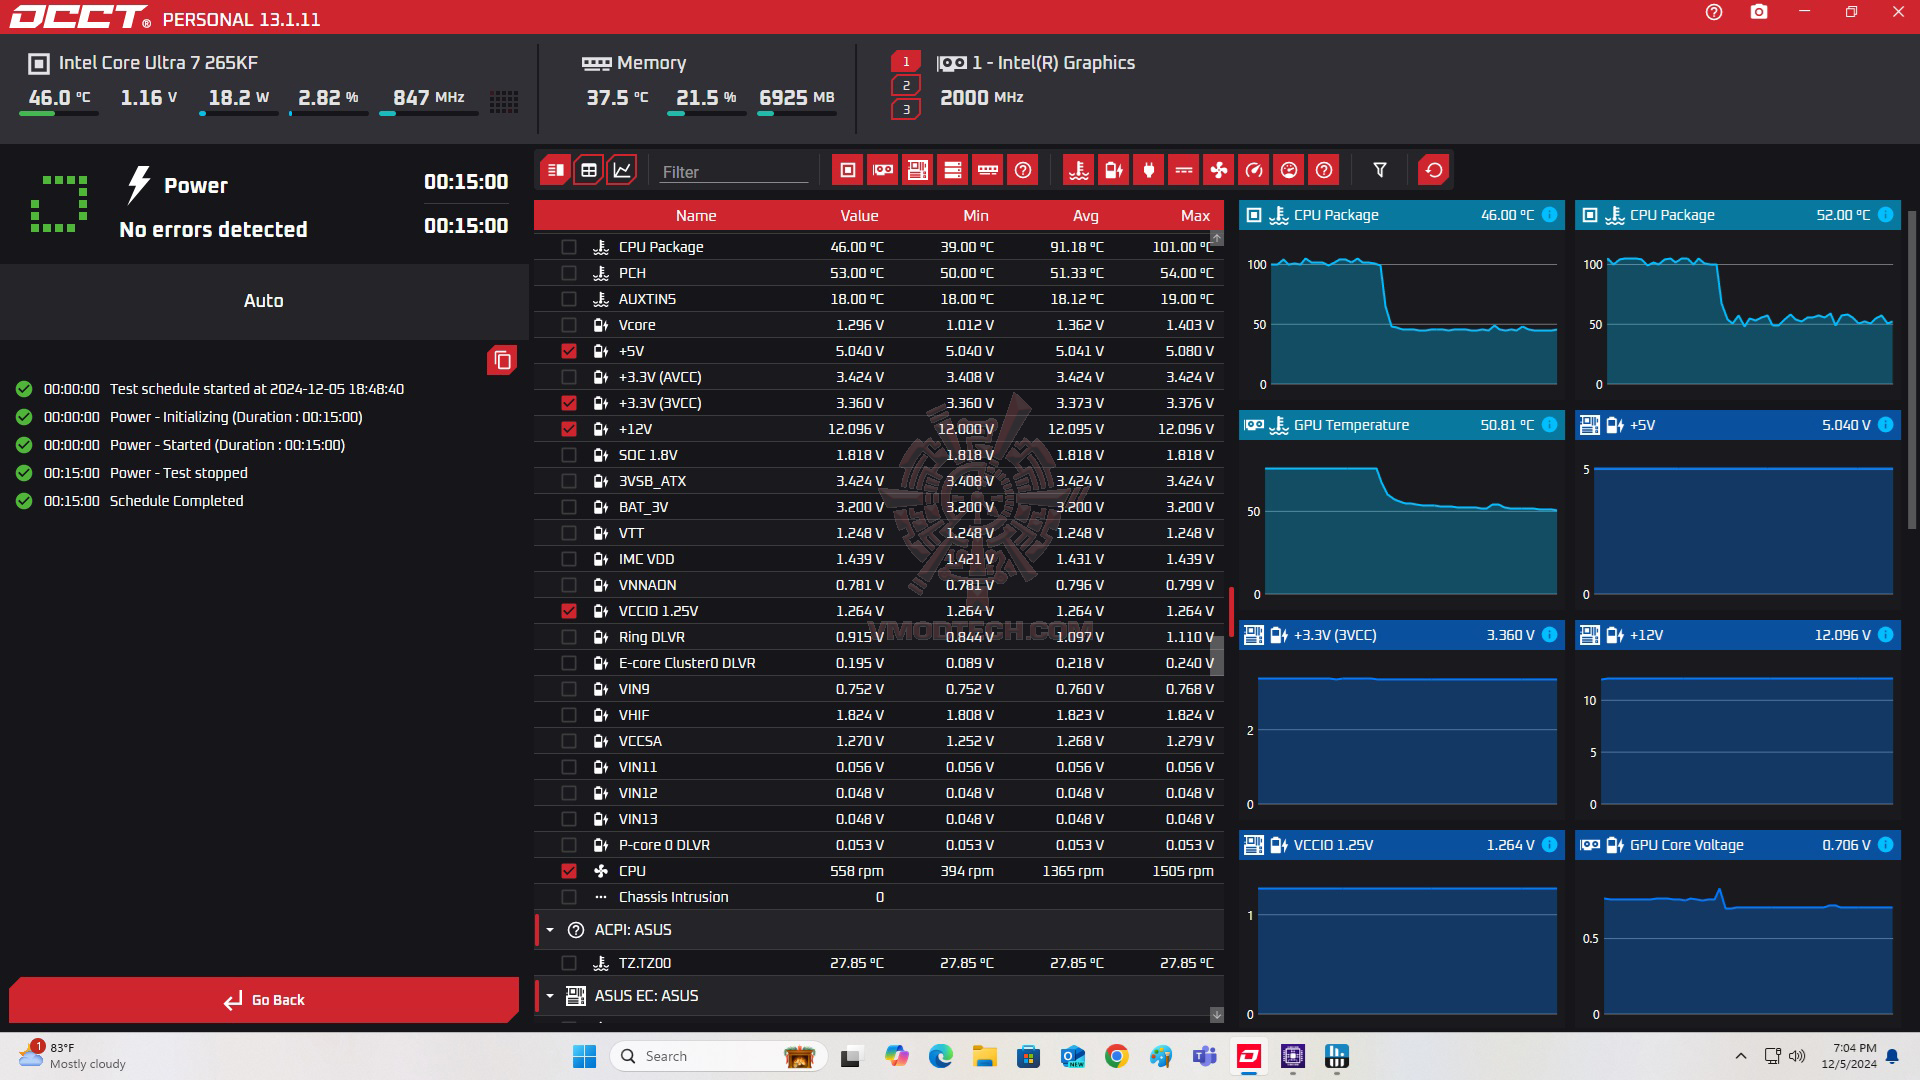
Task: Switch to the table grid view
Action: click(589, 170)
